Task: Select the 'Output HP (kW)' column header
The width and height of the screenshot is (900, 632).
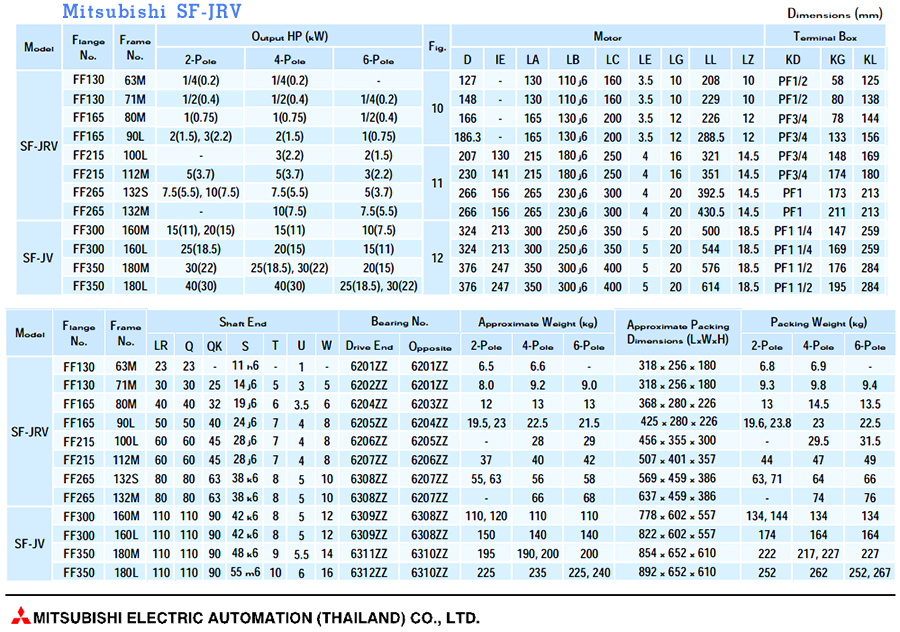Action: pyautogui.click(x=289, y=36)
